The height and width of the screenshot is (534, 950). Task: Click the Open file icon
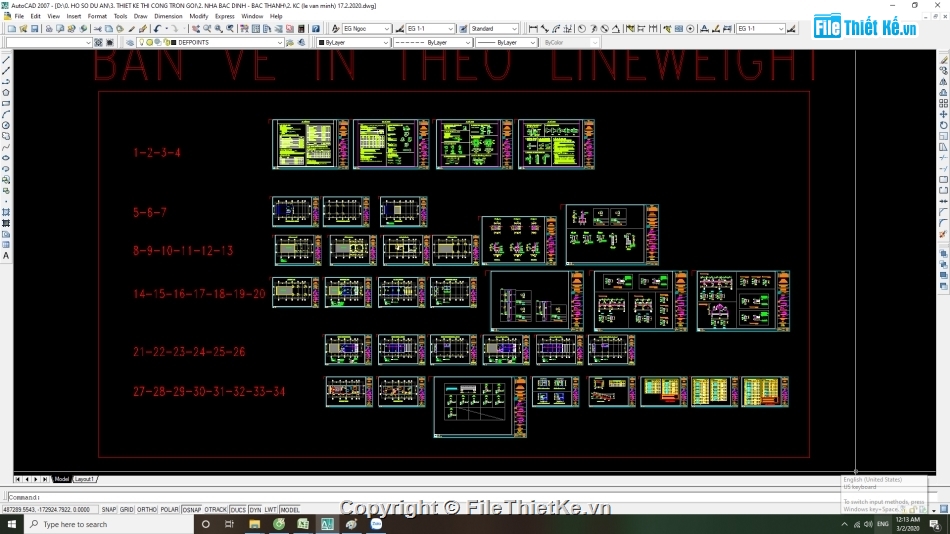(23, 28)
